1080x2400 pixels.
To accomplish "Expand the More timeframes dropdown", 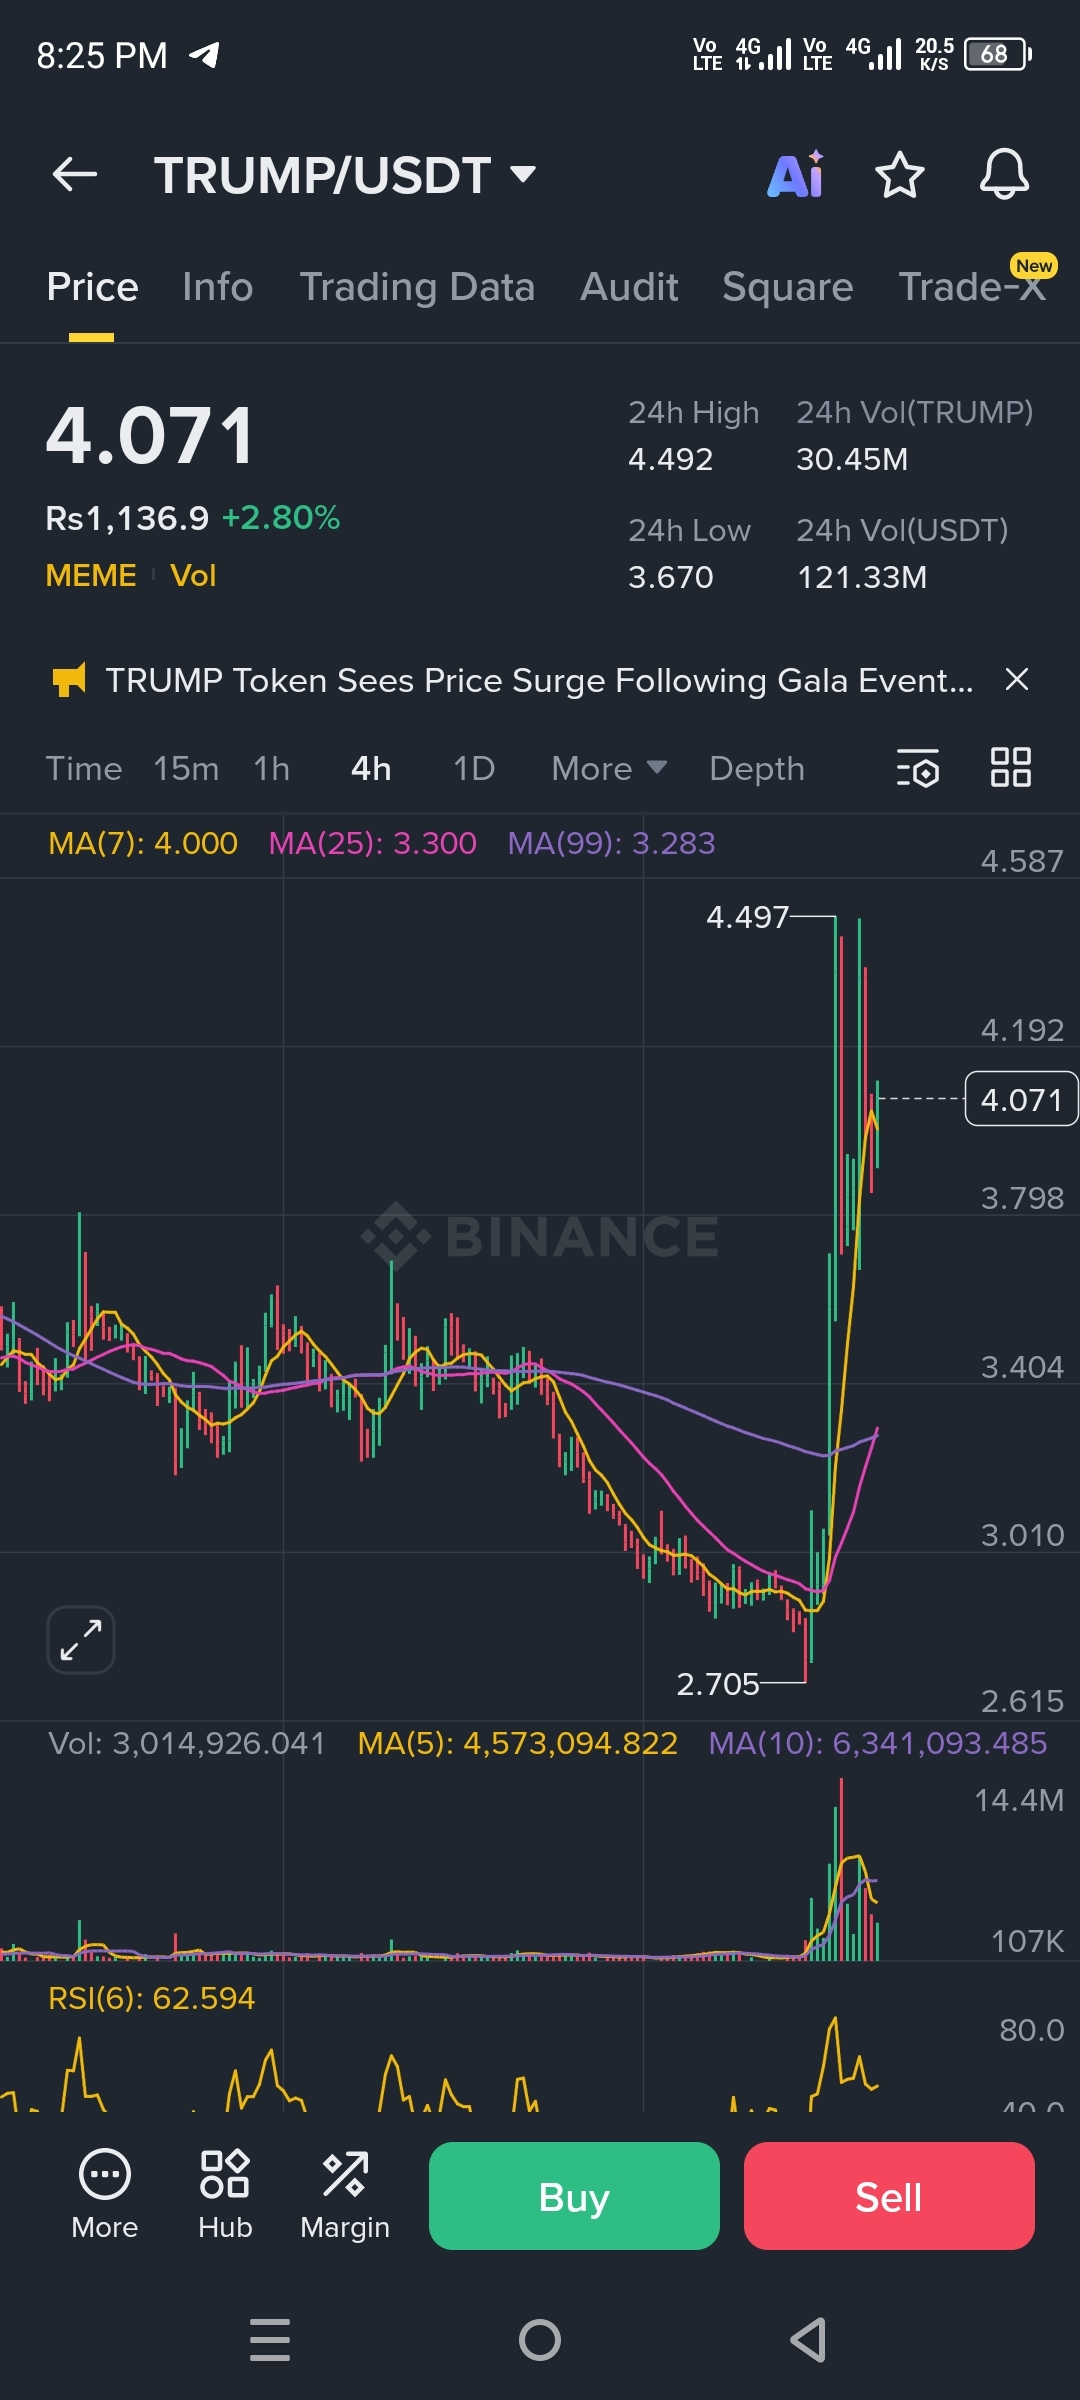I will [x=609, y=768].
